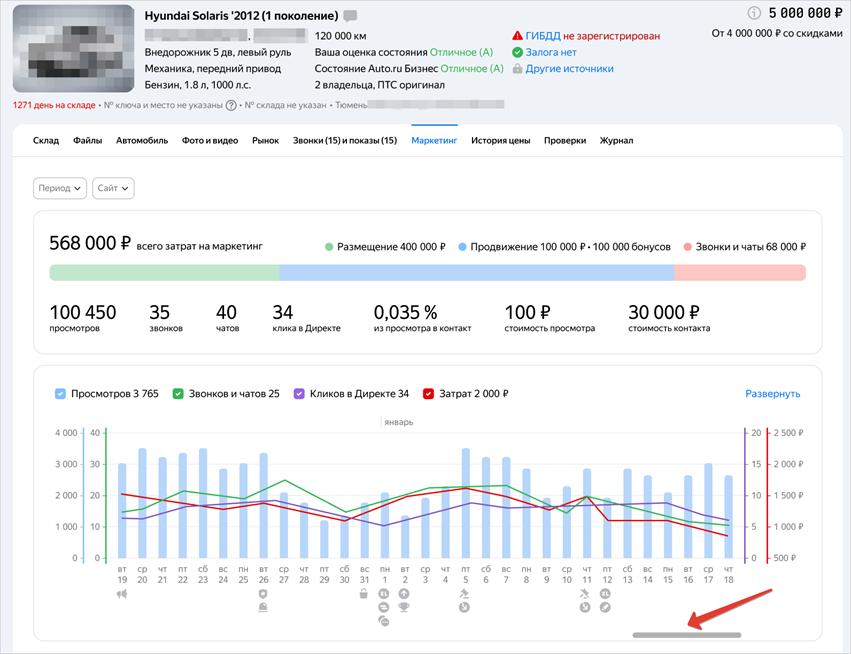
Task: Click the red warning triangle ГИБДД icon
Action: click(x=517, y=36)
